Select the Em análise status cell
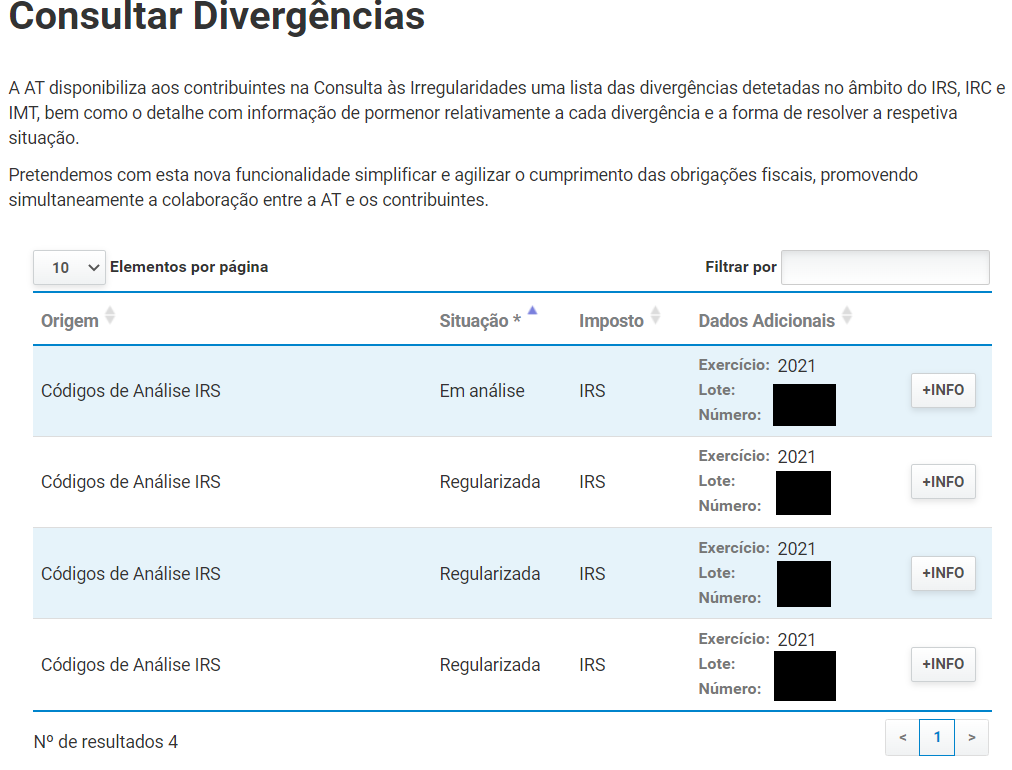This screenshot has width=1012, height=770. [x=482, y=391]
